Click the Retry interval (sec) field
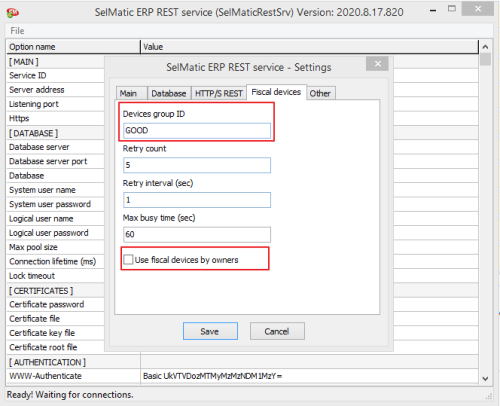Viewport: 500px width, 406px height. 197,200
